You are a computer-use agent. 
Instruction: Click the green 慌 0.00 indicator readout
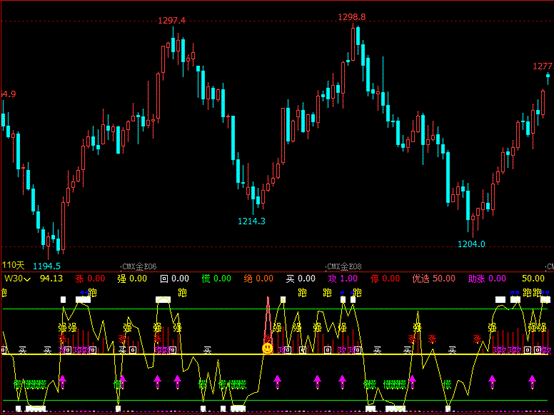tap(216, 279)
